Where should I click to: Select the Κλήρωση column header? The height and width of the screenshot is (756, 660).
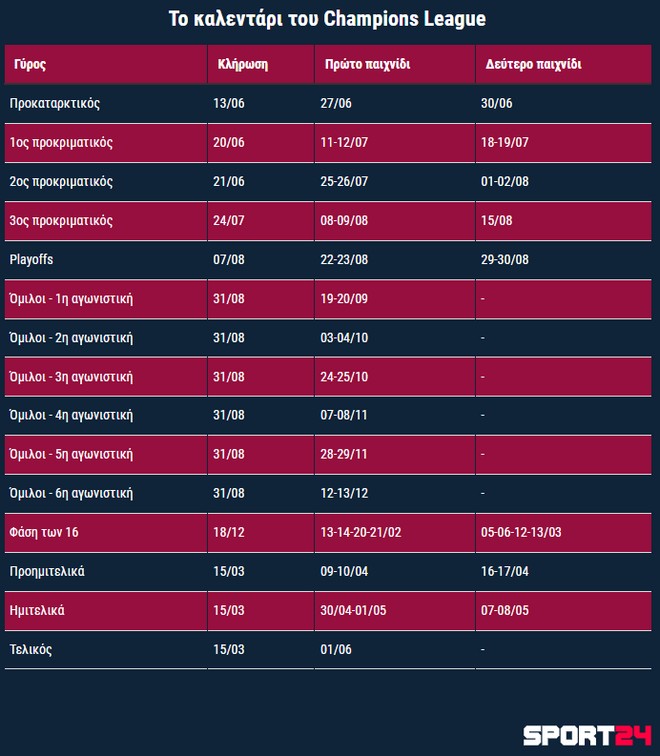[241, 64]
